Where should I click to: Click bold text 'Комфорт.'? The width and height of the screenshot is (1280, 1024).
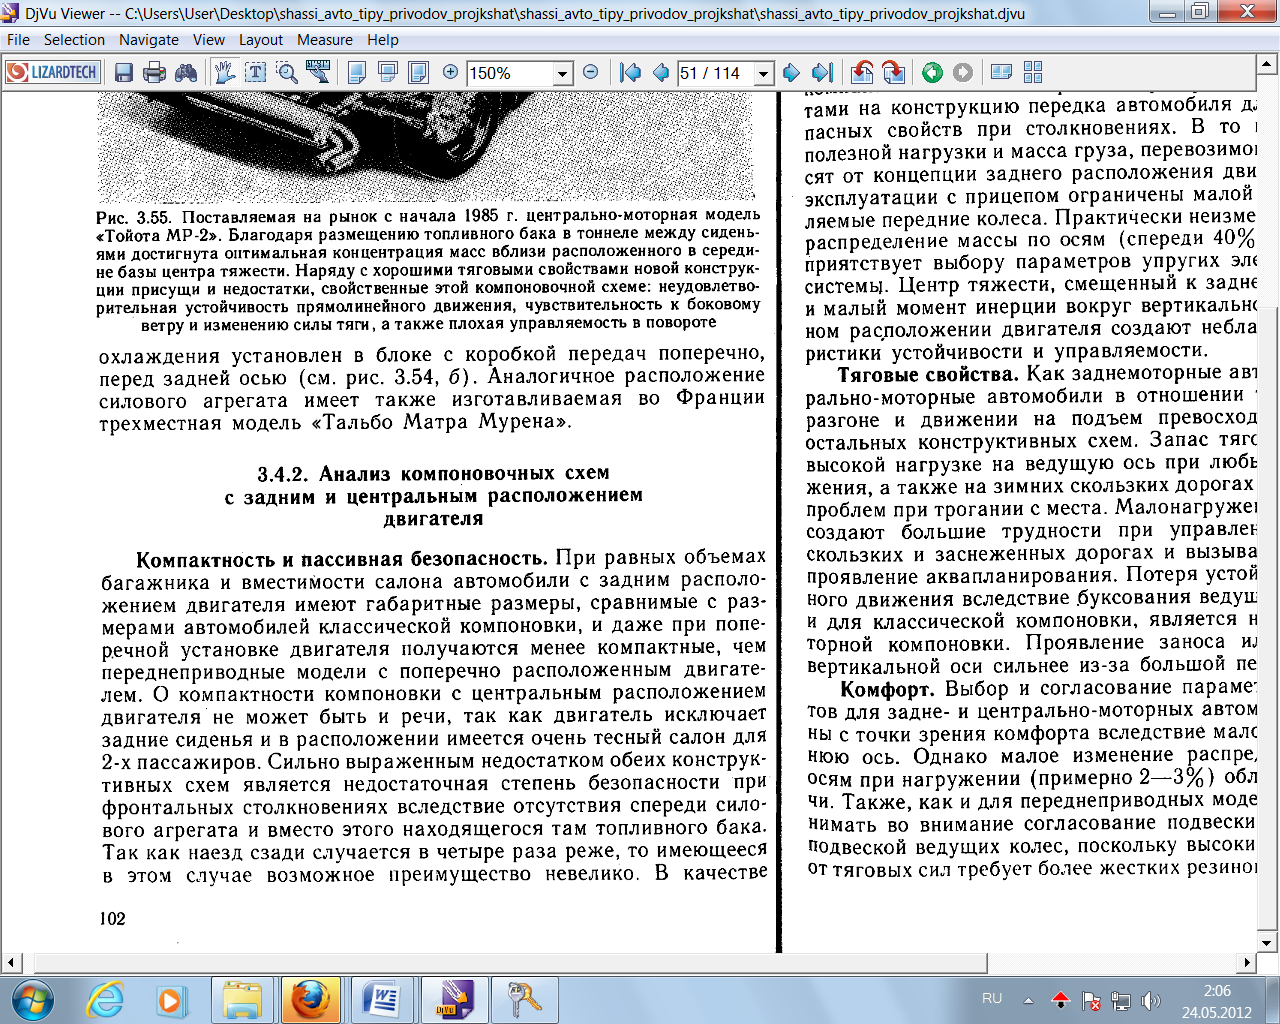tap(887, 689)
